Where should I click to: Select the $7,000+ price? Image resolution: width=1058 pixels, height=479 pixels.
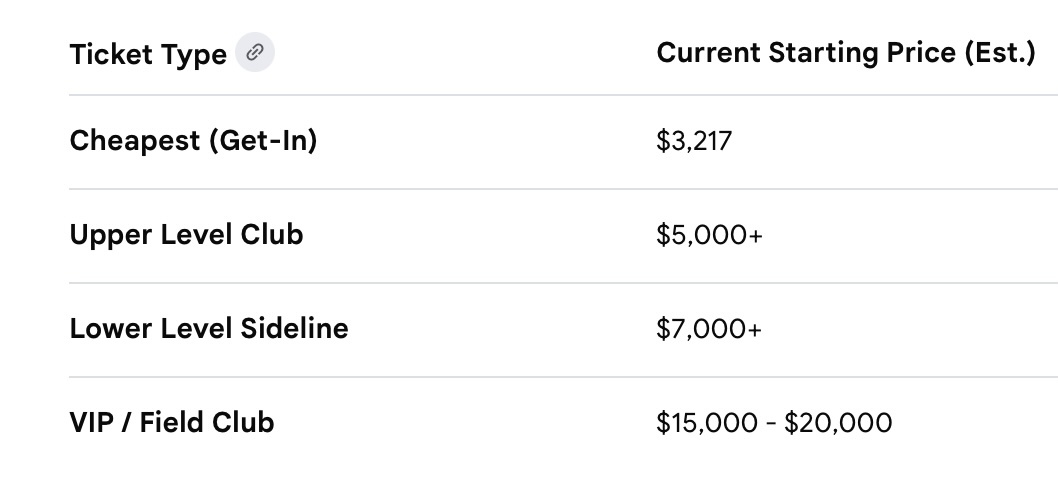pos(708,328)
